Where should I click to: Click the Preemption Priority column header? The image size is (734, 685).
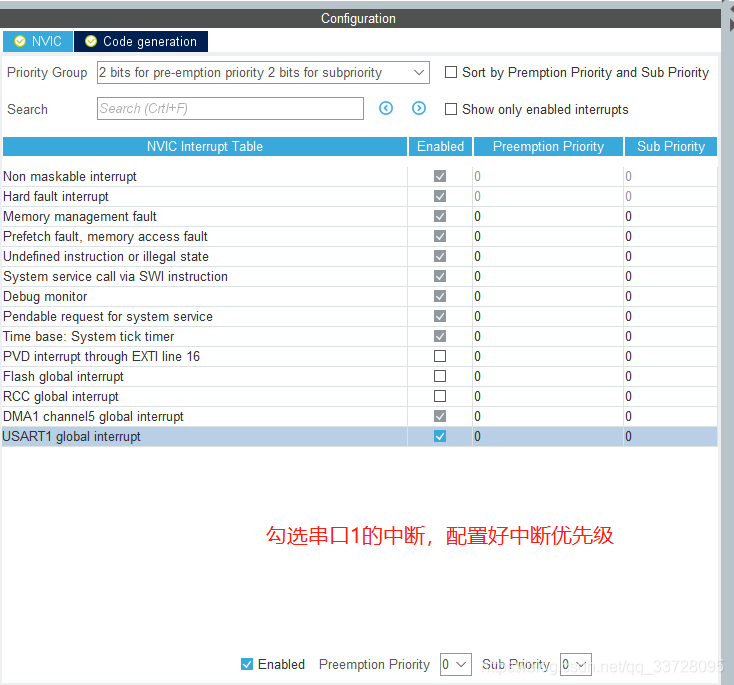[x=548, y=147]
